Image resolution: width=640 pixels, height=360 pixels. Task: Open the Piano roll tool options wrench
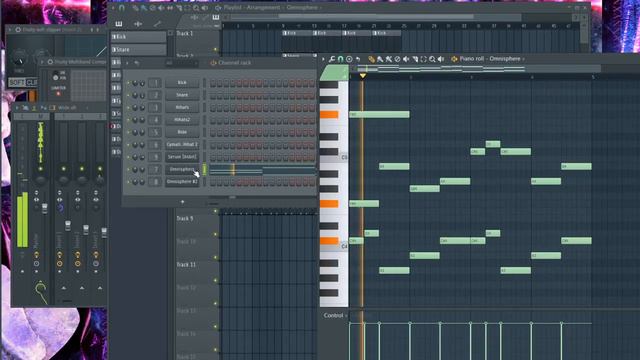pyautogui.click(x=332, y=59)
